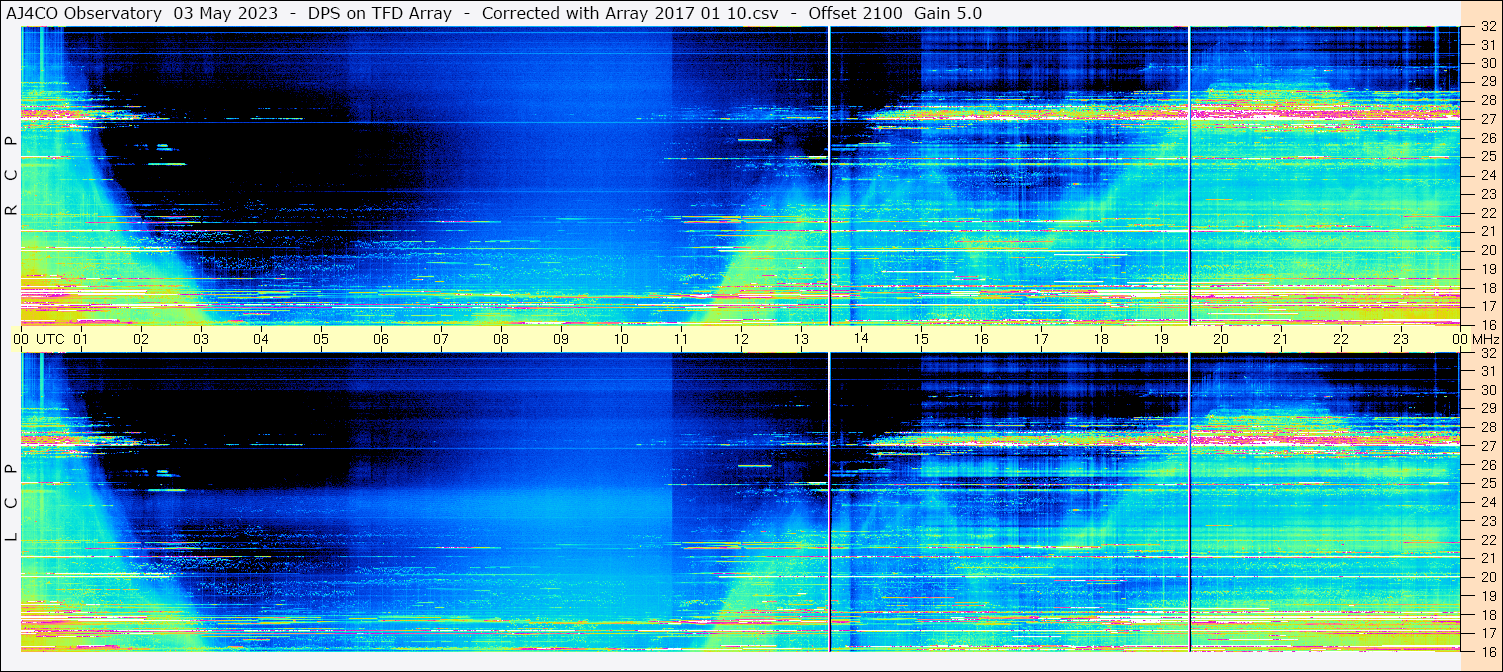Click "AJ4CO Observatory" in the header

pos(85,13)
